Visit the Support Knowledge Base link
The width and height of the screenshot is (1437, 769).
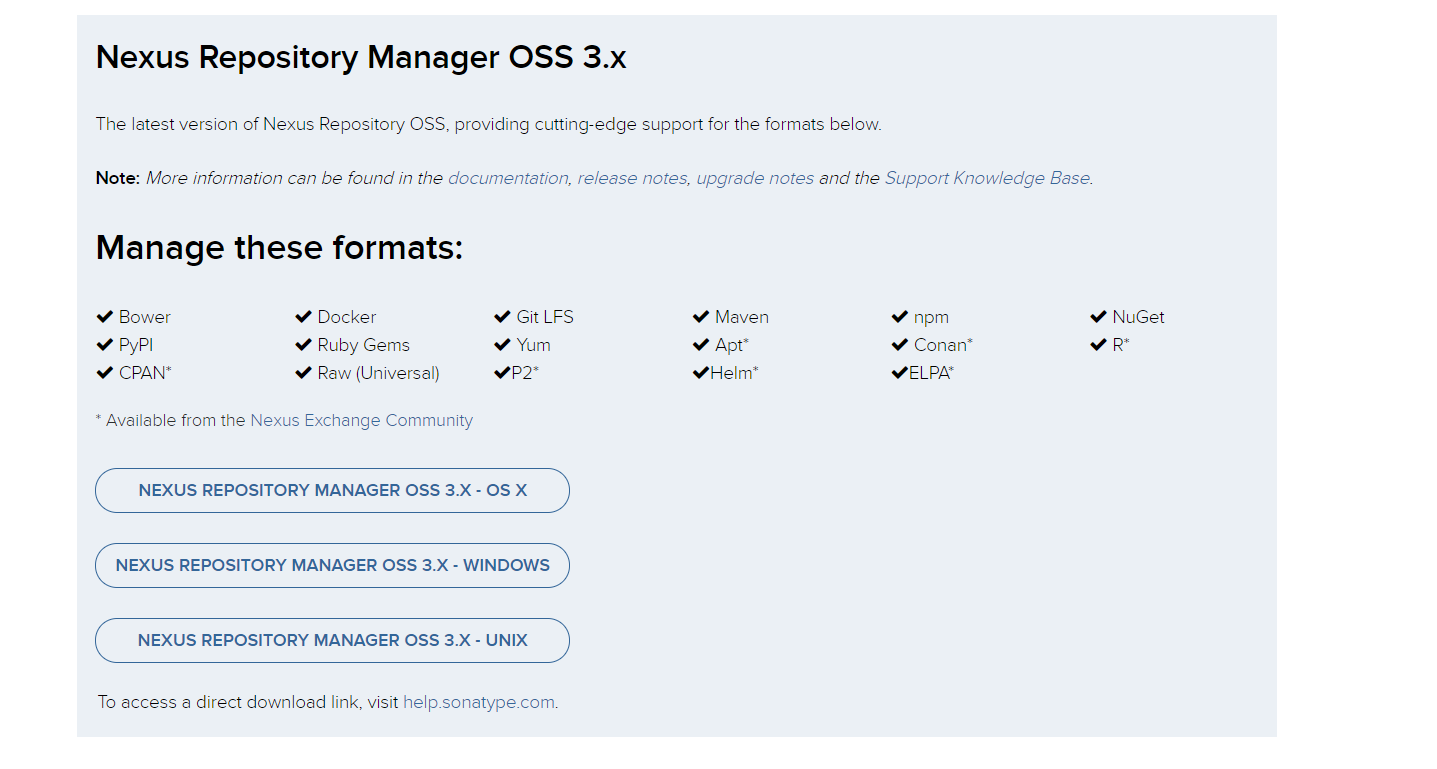point(987,178)
